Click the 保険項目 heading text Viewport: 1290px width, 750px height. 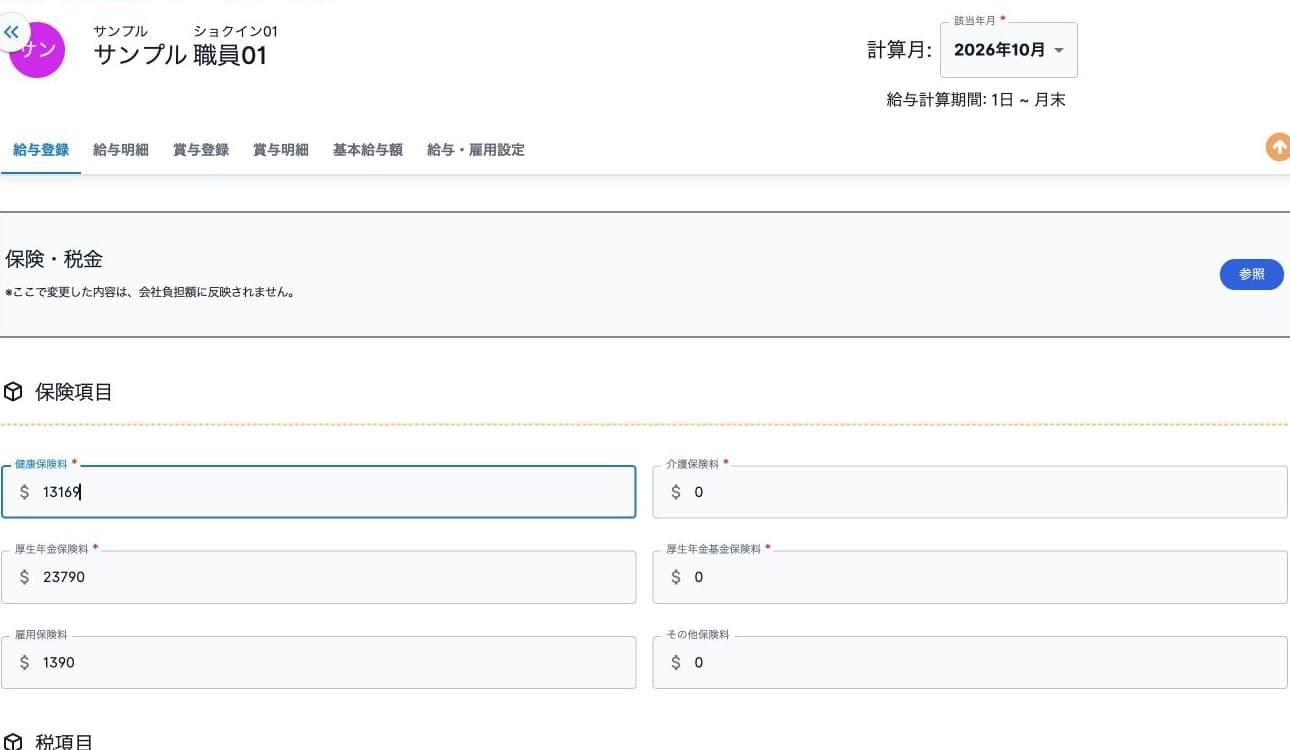(74, 392)
